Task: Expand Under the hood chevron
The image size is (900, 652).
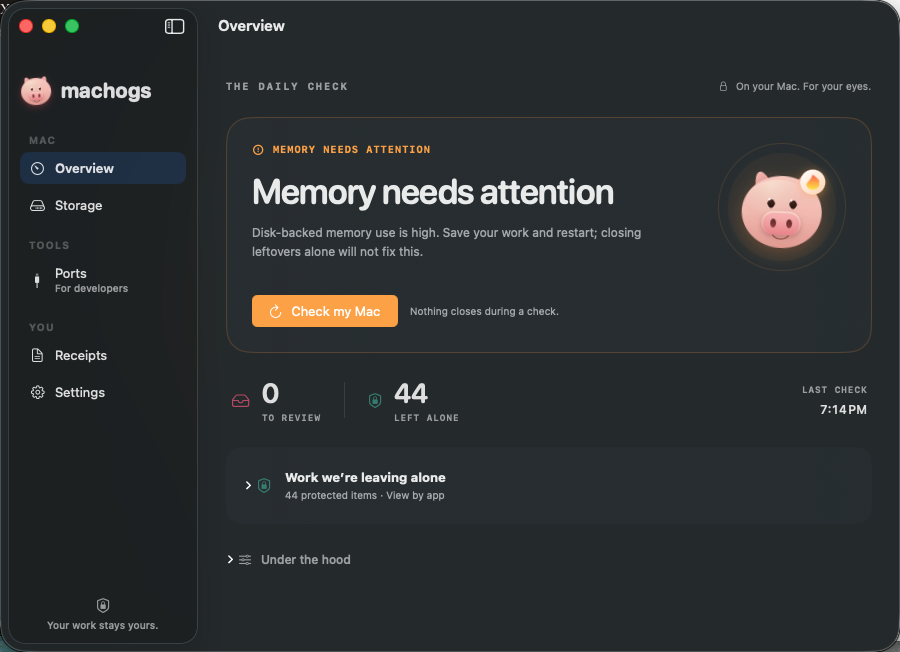Action: tap(230, 559)
